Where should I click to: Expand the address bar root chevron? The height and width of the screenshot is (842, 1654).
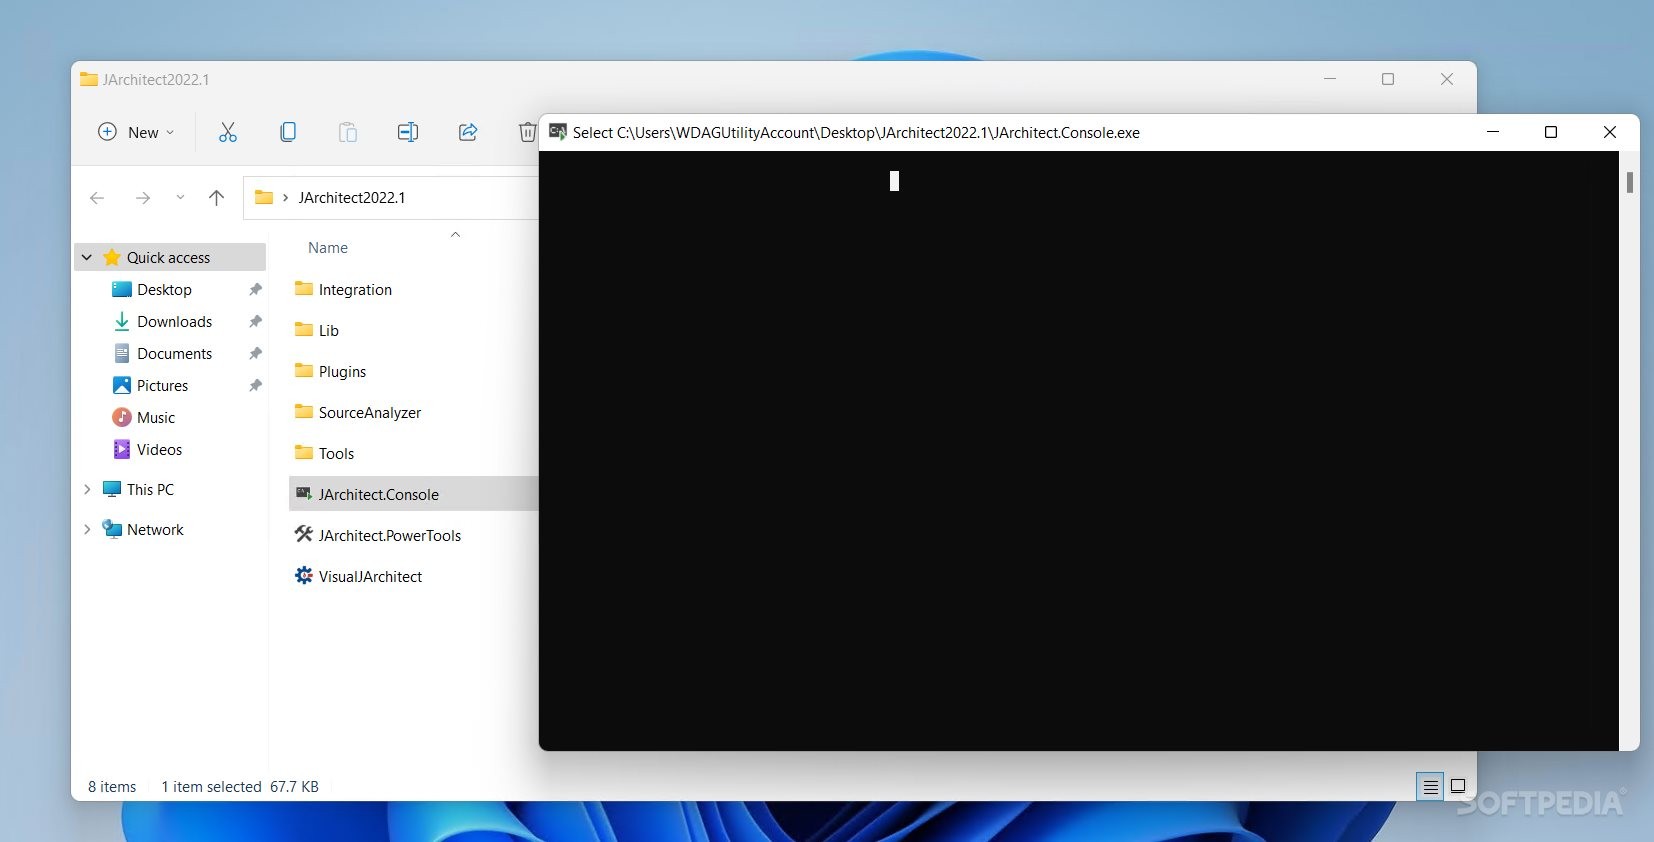point(285,198)
